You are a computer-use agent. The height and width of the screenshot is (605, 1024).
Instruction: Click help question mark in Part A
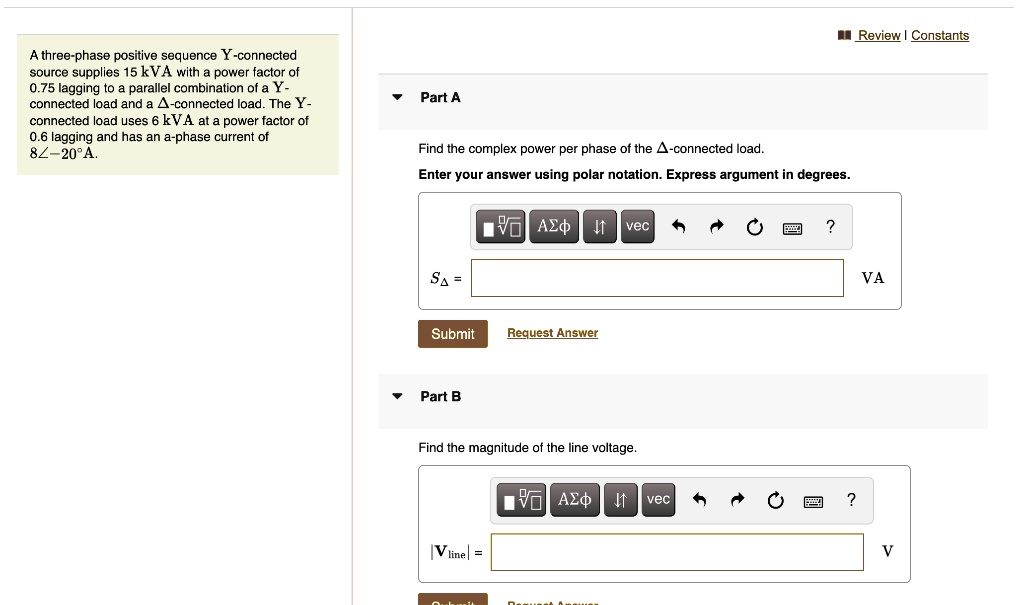pos(830,227)
